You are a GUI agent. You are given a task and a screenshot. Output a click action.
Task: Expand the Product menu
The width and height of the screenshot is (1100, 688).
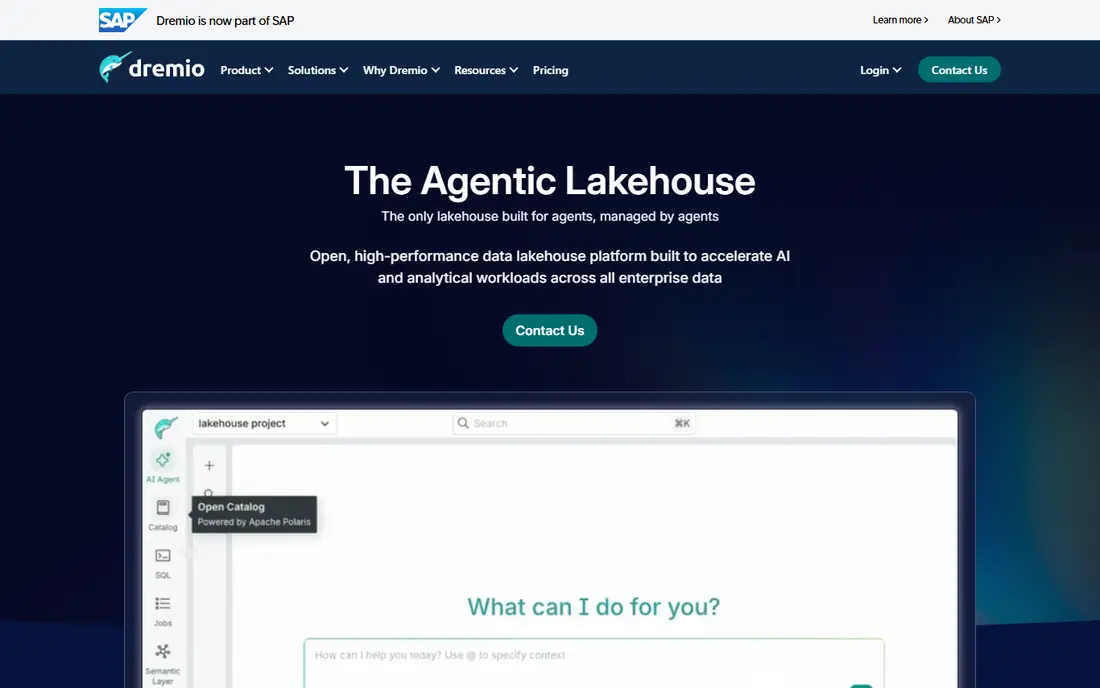click(x=247, y=70)
